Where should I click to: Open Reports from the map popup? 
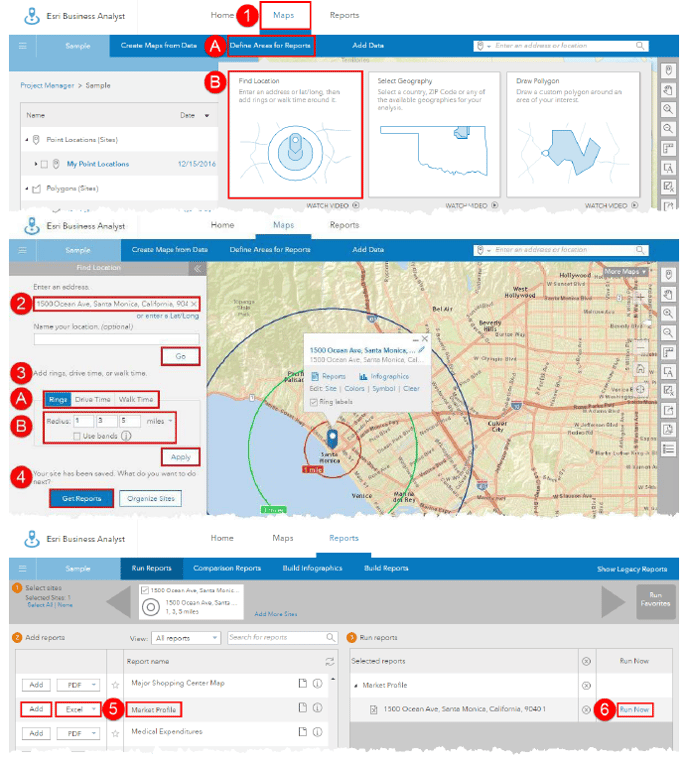[x=328, y=376]
